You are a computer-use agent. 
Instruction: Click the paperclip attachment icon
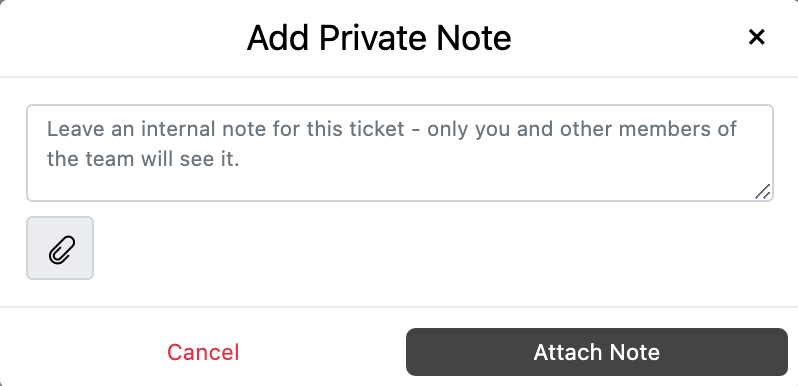62,250
